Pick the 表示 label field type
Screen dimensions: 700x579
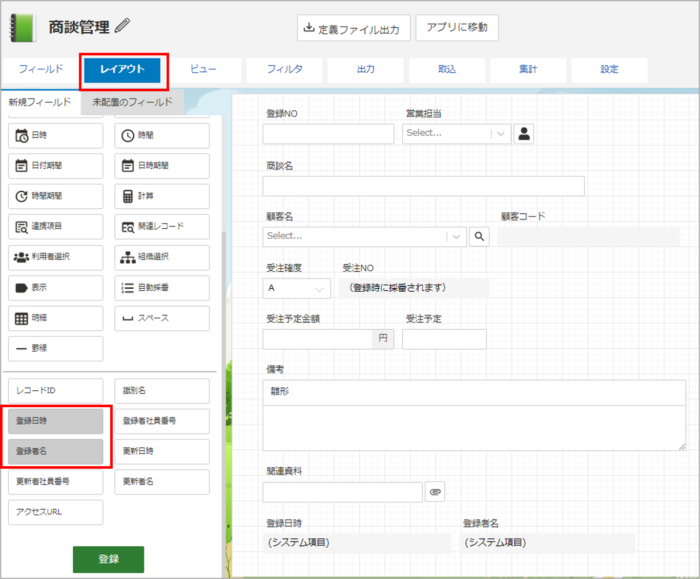[55, 287]
